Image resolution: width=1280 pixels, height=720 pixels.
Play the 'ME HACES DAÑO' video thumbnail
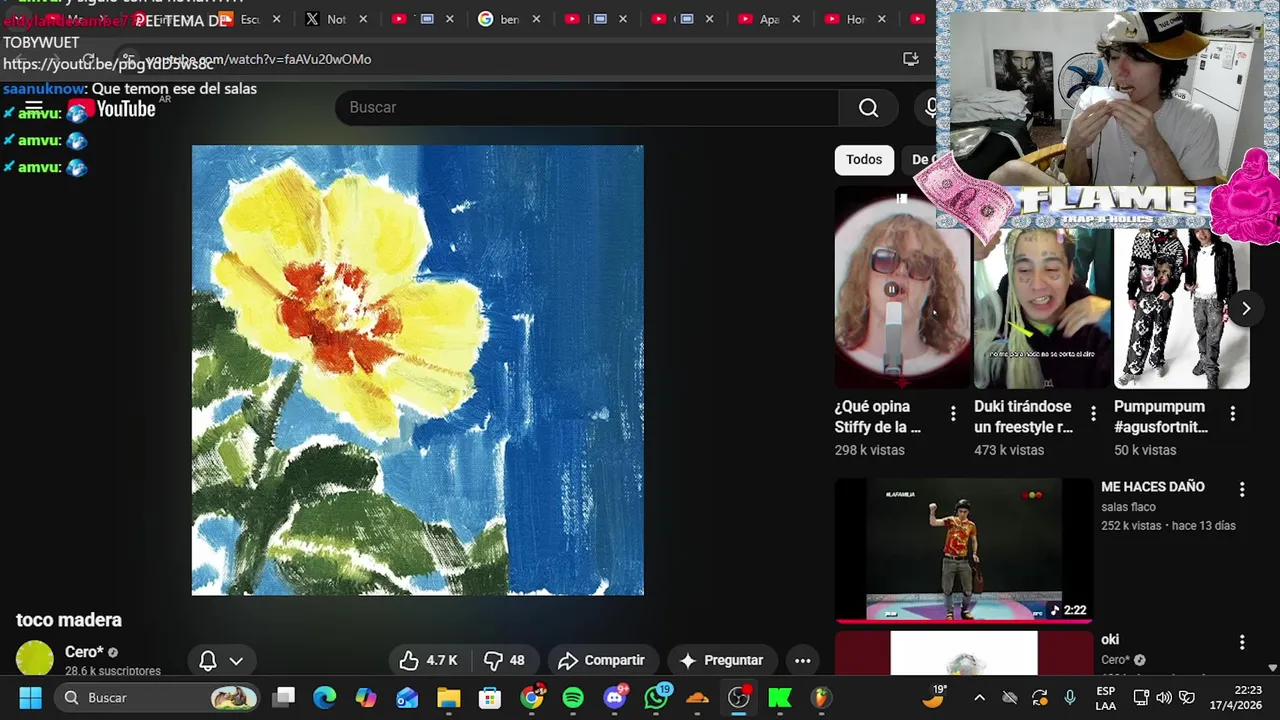(964, 550)
